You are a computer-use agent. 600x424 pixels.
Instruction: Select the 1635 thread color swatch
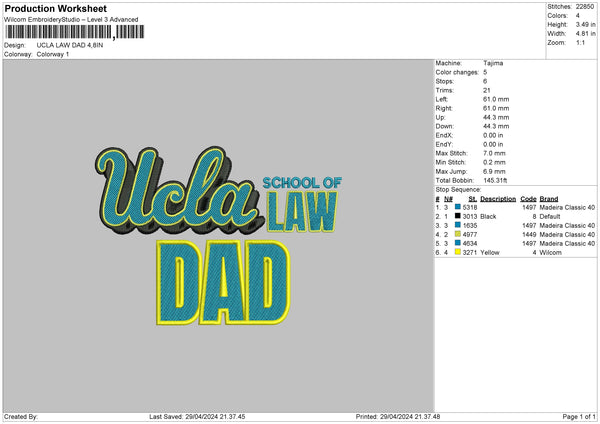click(x=458, y=225)
